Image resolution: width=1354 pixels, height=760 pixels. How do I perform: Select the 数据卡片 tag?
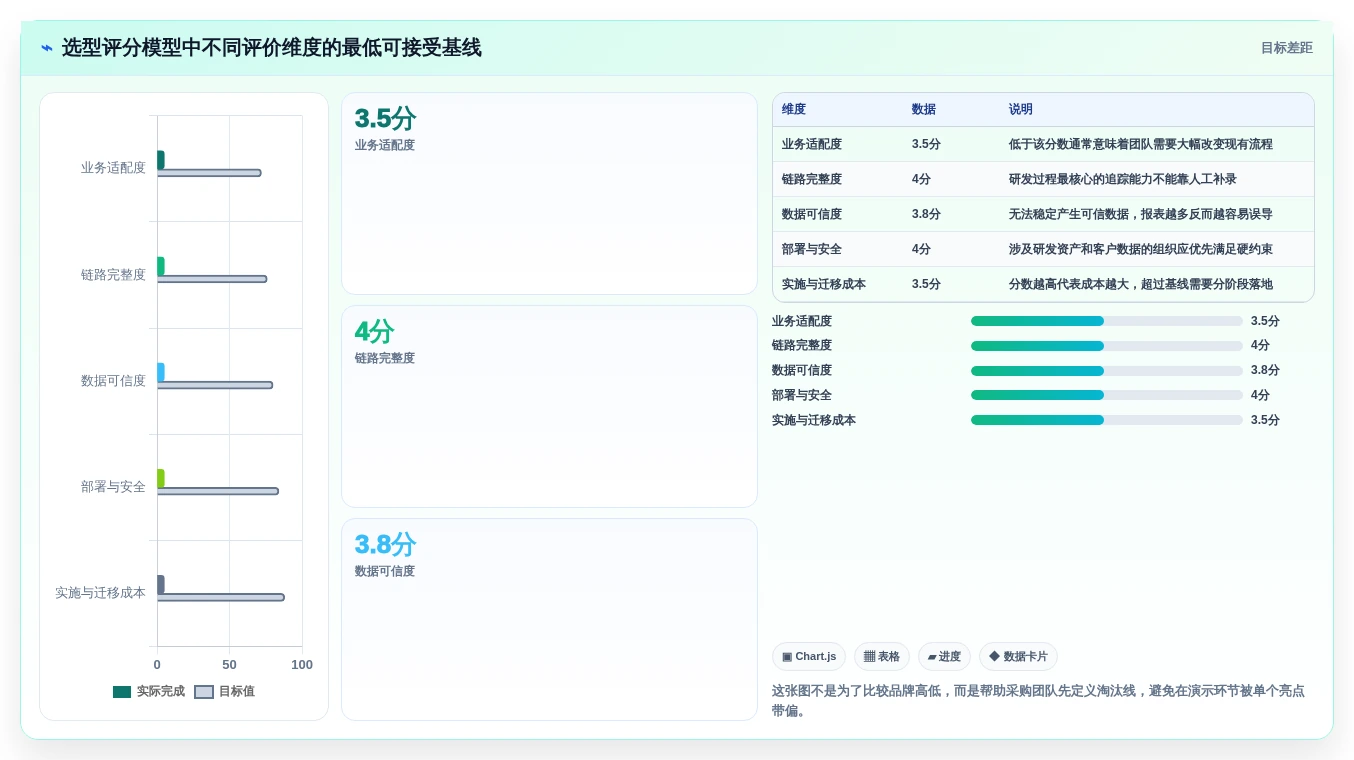tap(1018, 657)
